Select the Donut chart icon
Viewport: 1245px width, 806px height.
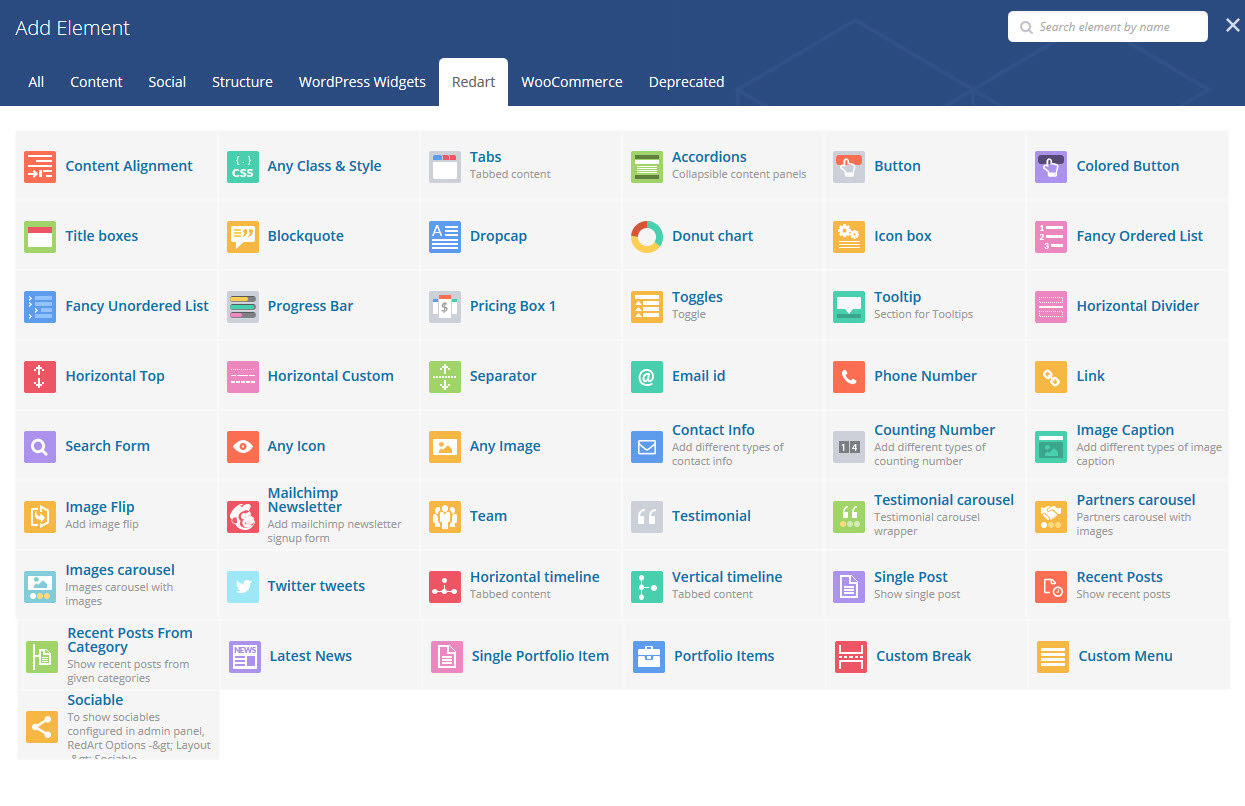coord(647,237)
